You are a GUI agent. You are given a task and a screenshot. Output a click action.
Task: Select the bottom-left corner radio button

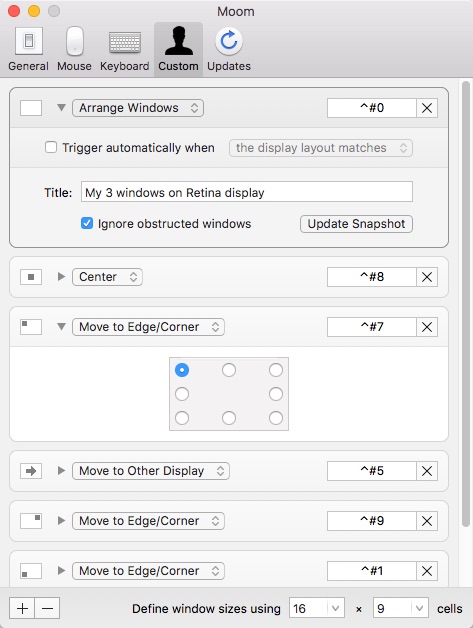(182, 418)
